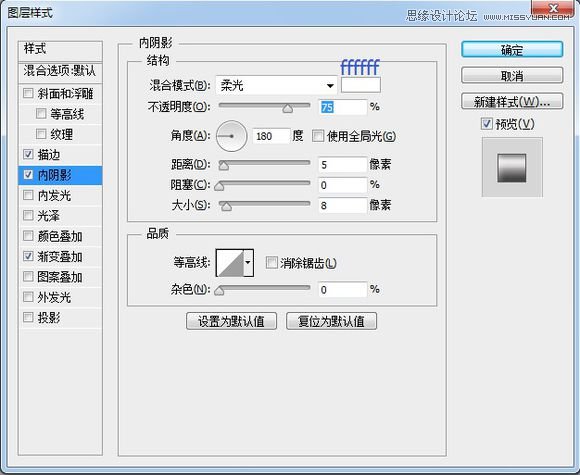The width and height of the screenshot is (580, 475).
Task: Enable the 颜色叠加 checkbox
Action: point(28,235)
